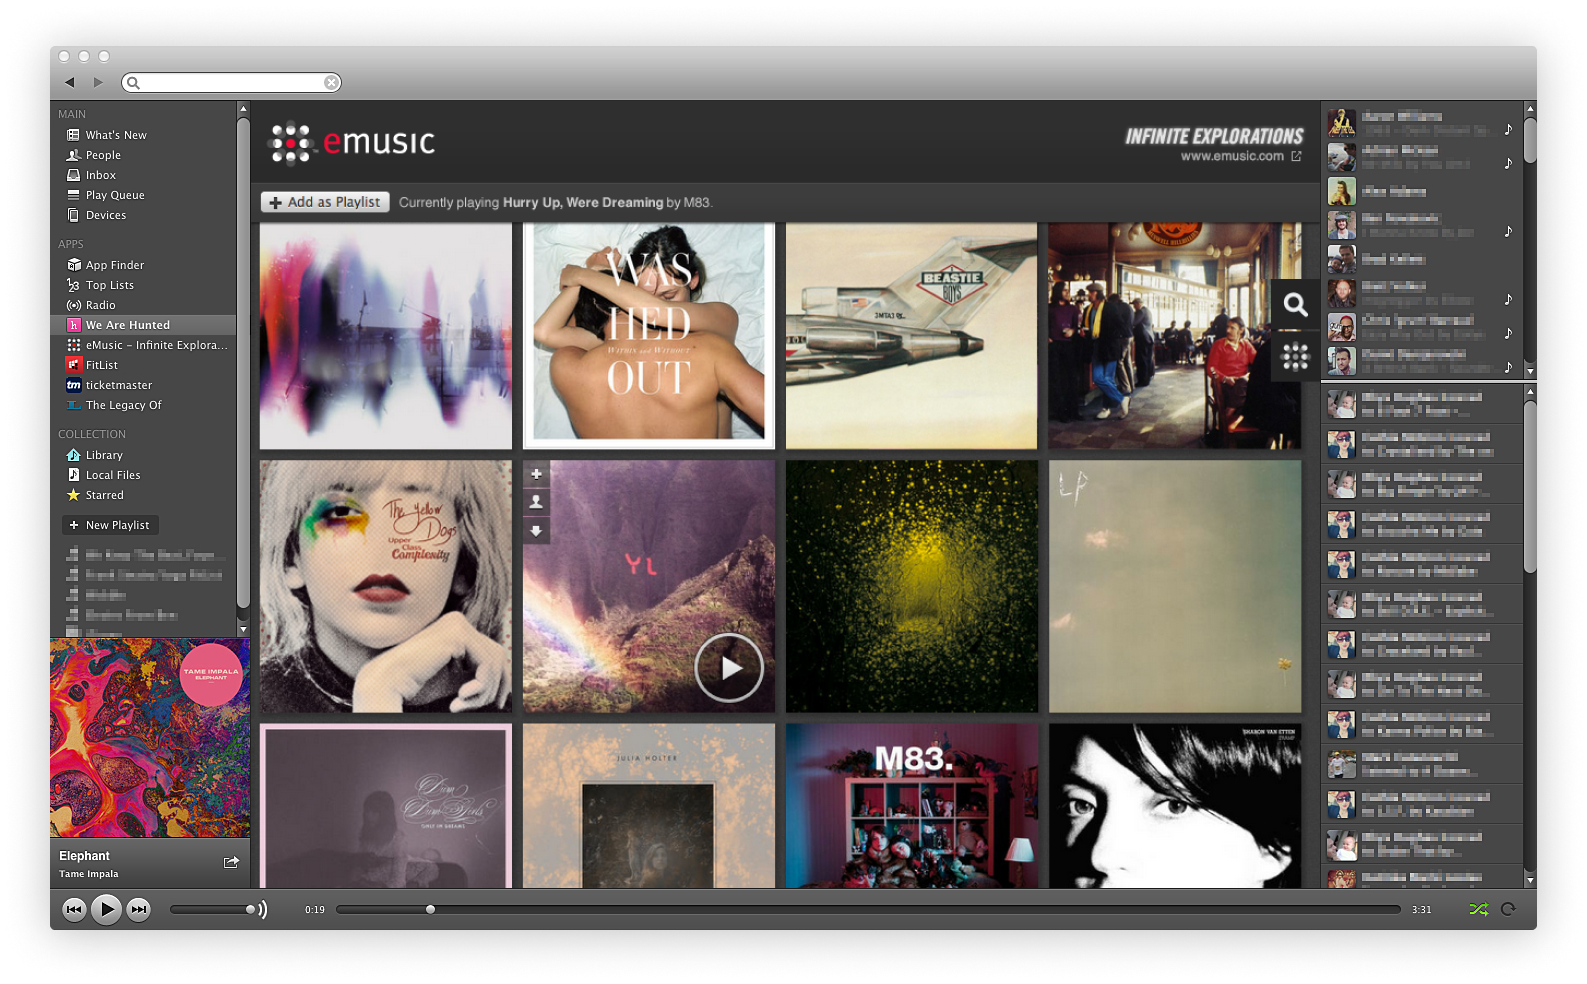The width and height of the screenshot is (1587, 984).
Task: Open the www.emusic.com link
Action: 1241,156
